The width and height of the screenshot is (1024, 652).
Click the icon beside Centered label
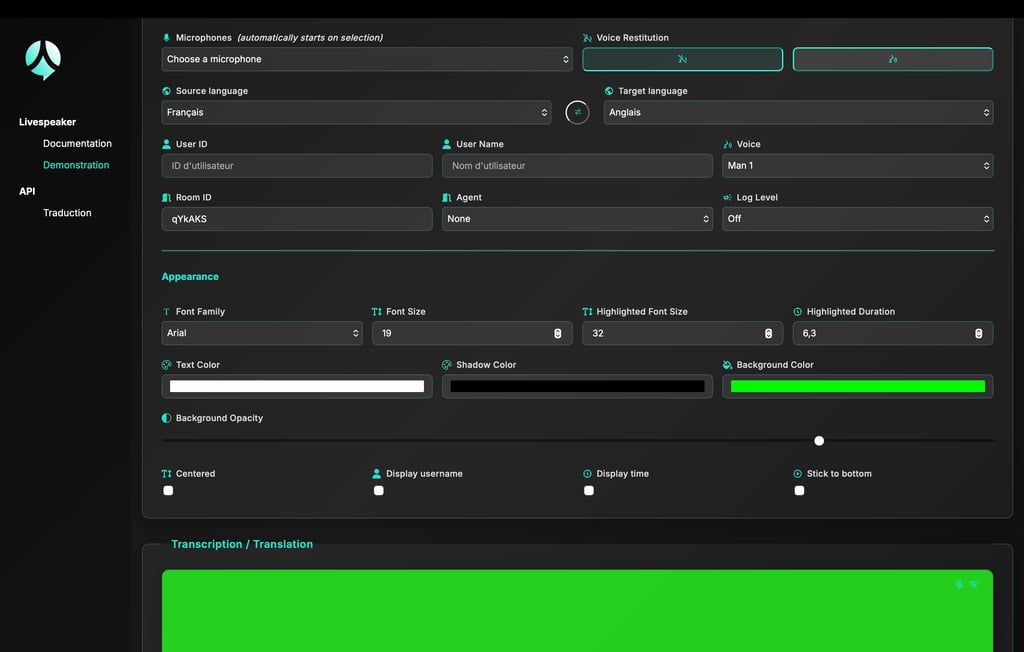[x=167, y=474]
